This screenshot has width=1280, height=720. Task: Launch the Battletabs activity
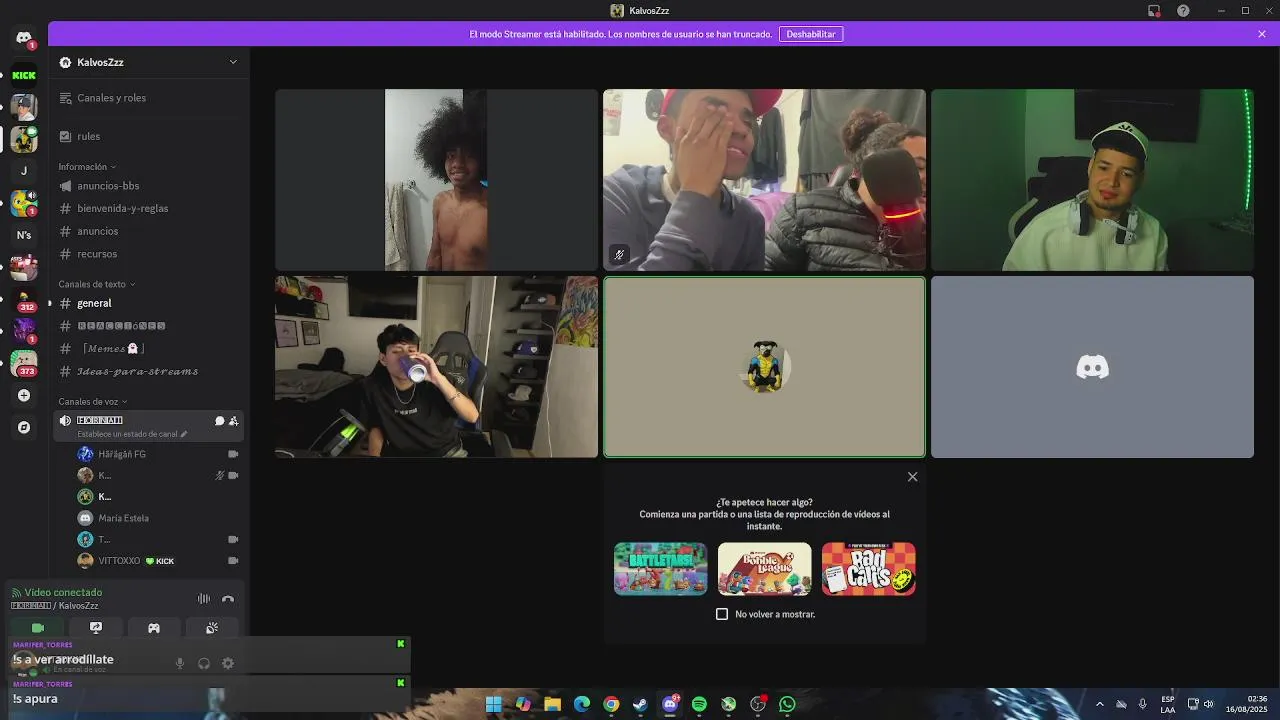660,569
